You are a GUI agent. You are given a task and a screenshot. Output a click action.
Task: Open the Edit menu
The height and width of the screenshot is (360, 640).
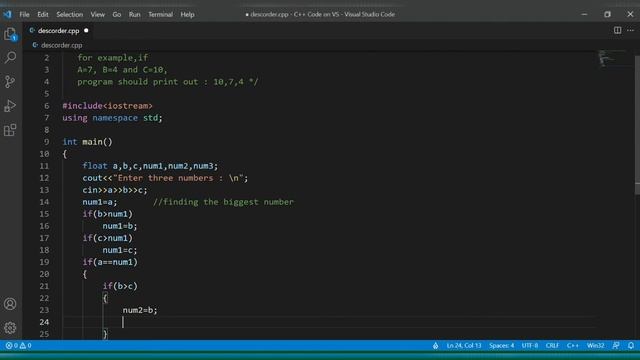tap(43, 14)
